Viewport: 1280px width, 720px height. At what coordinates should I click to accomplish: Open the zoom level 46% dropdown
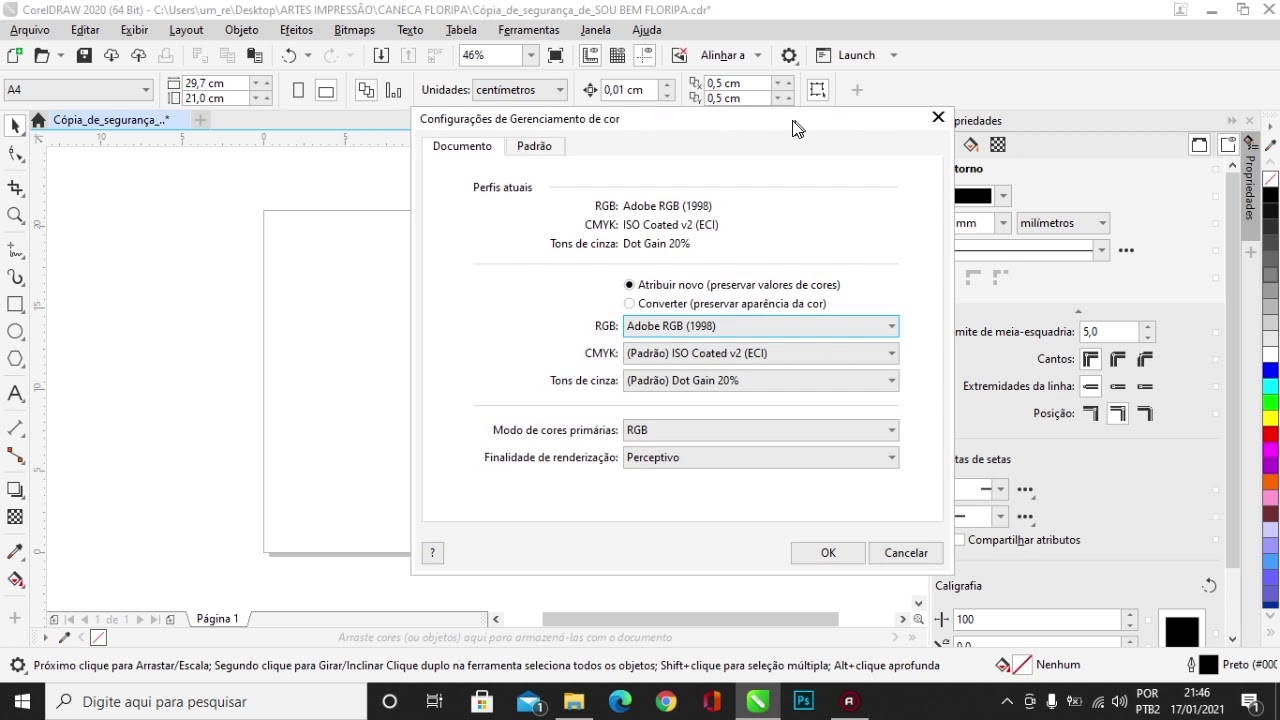(x=531, y=55)
